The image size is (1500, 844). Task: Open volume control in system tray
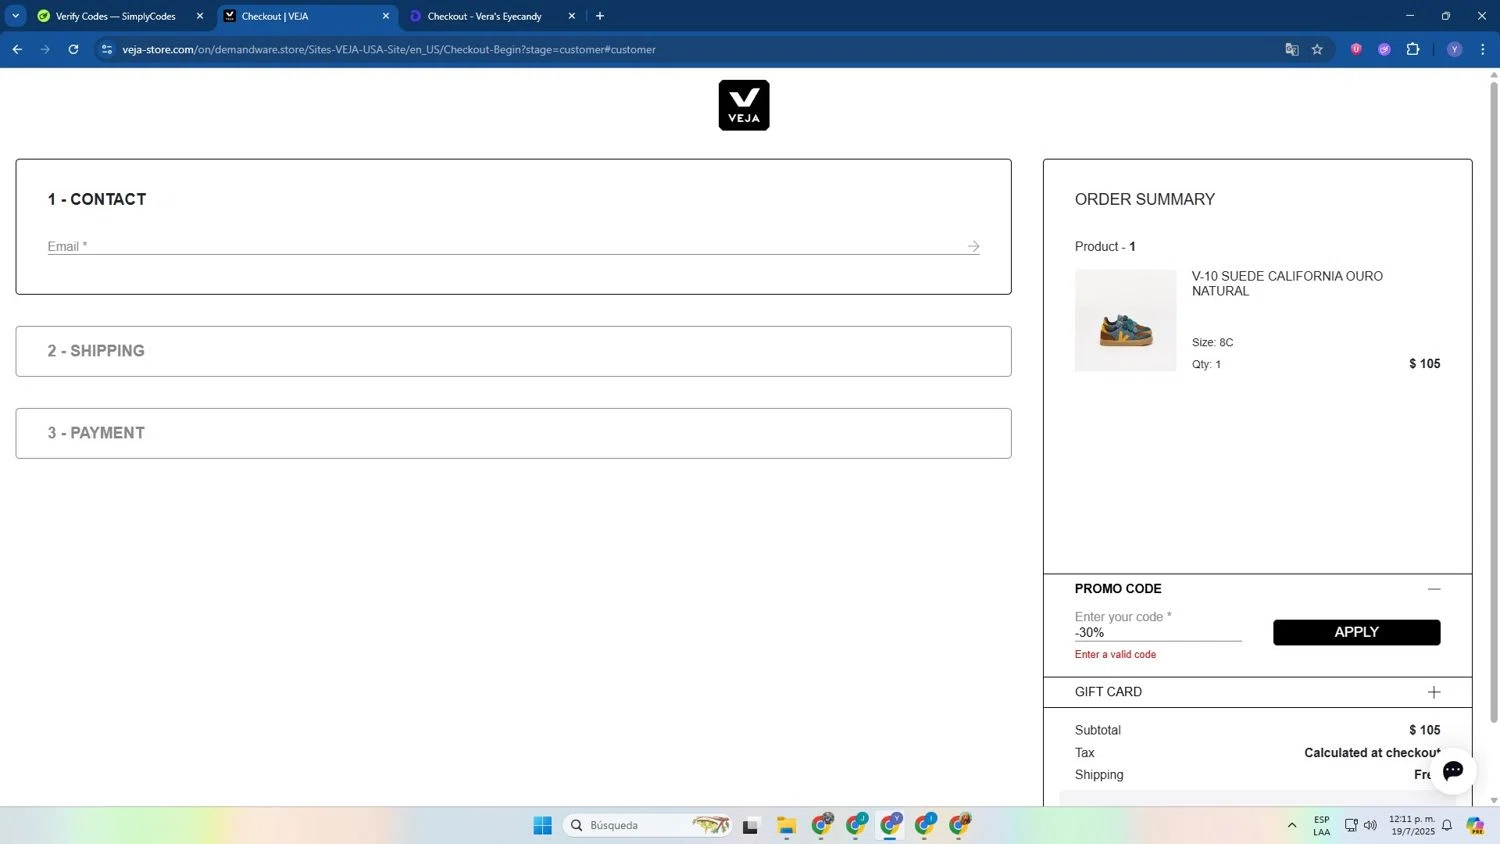point(1370,825)
